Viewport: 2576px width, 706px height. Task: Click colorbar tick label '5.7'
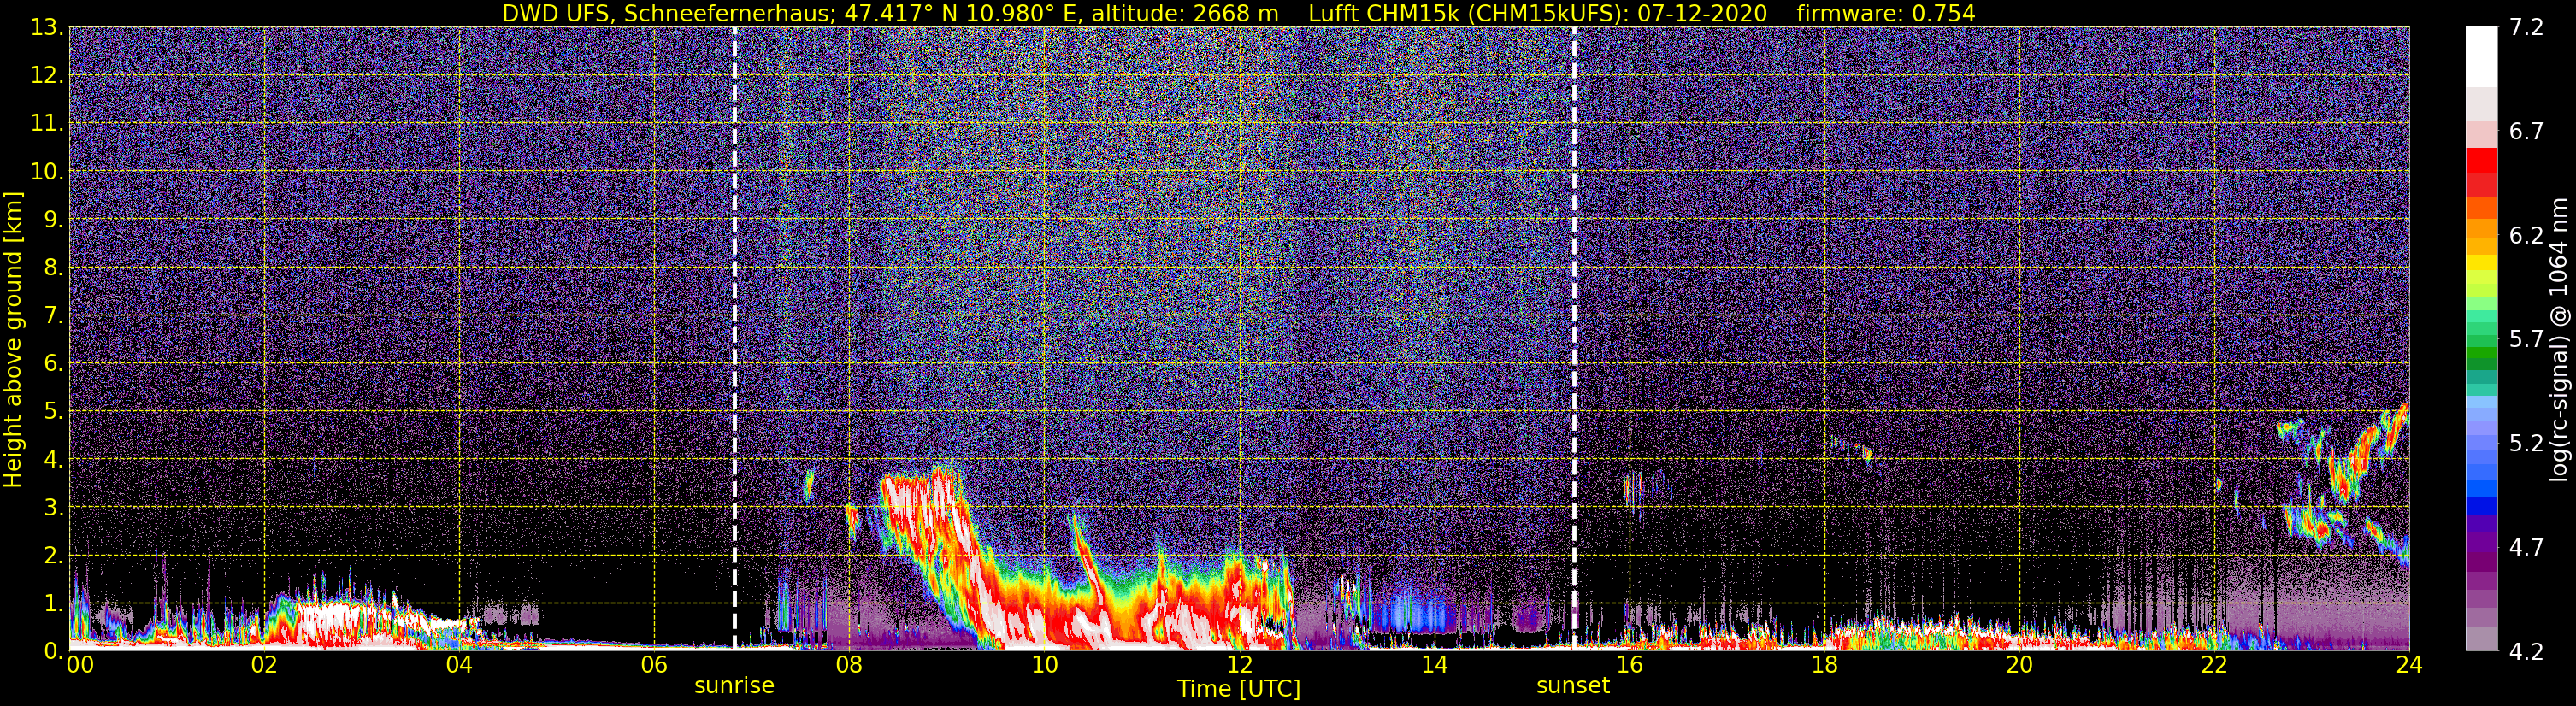point(2526,340)
